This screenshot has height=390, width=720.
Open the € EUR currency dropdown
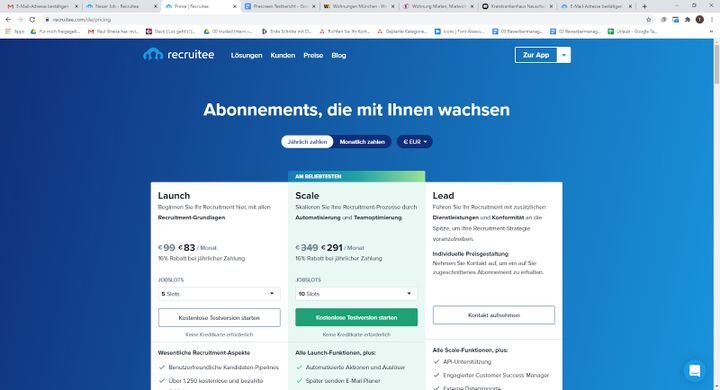coord(415,142)
